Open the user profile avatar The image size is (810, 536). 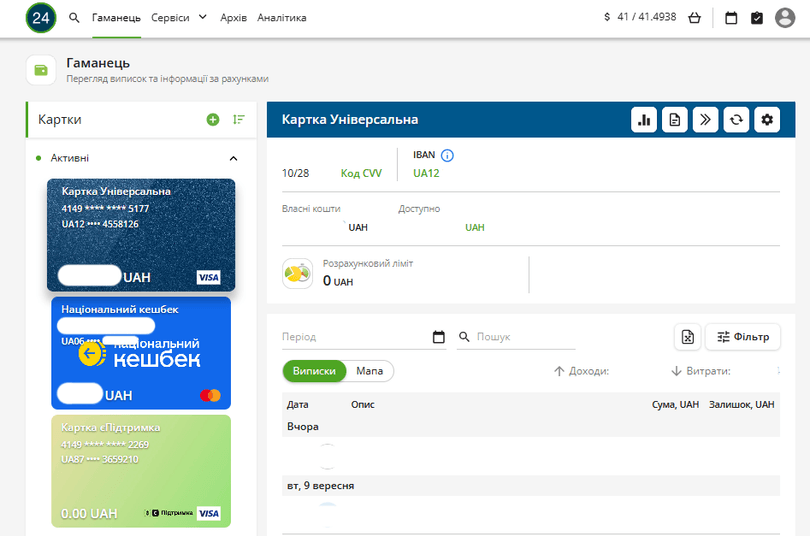point(785,18)
